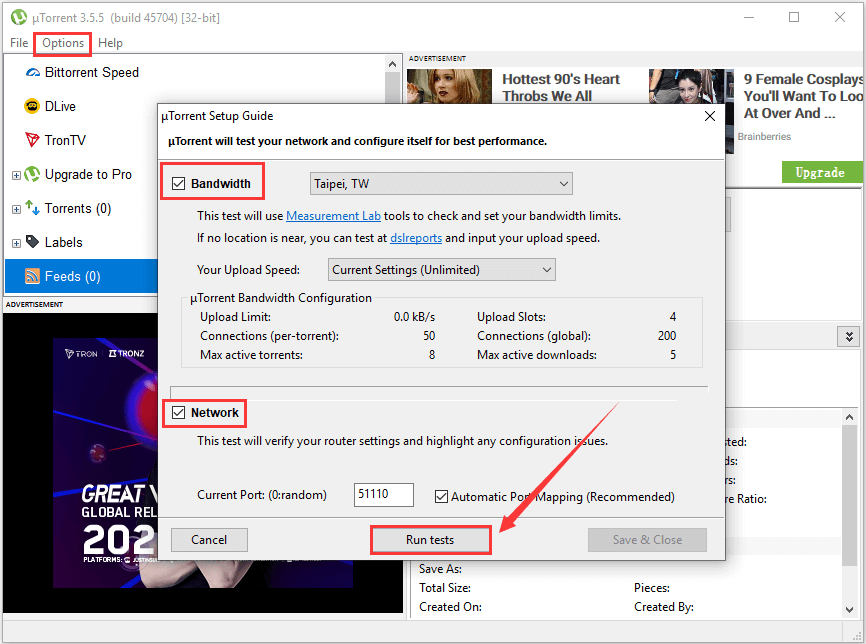Screen dimensions: 866x644
Task: Select TronTV in sidebar
Action: tap(65, 140)
